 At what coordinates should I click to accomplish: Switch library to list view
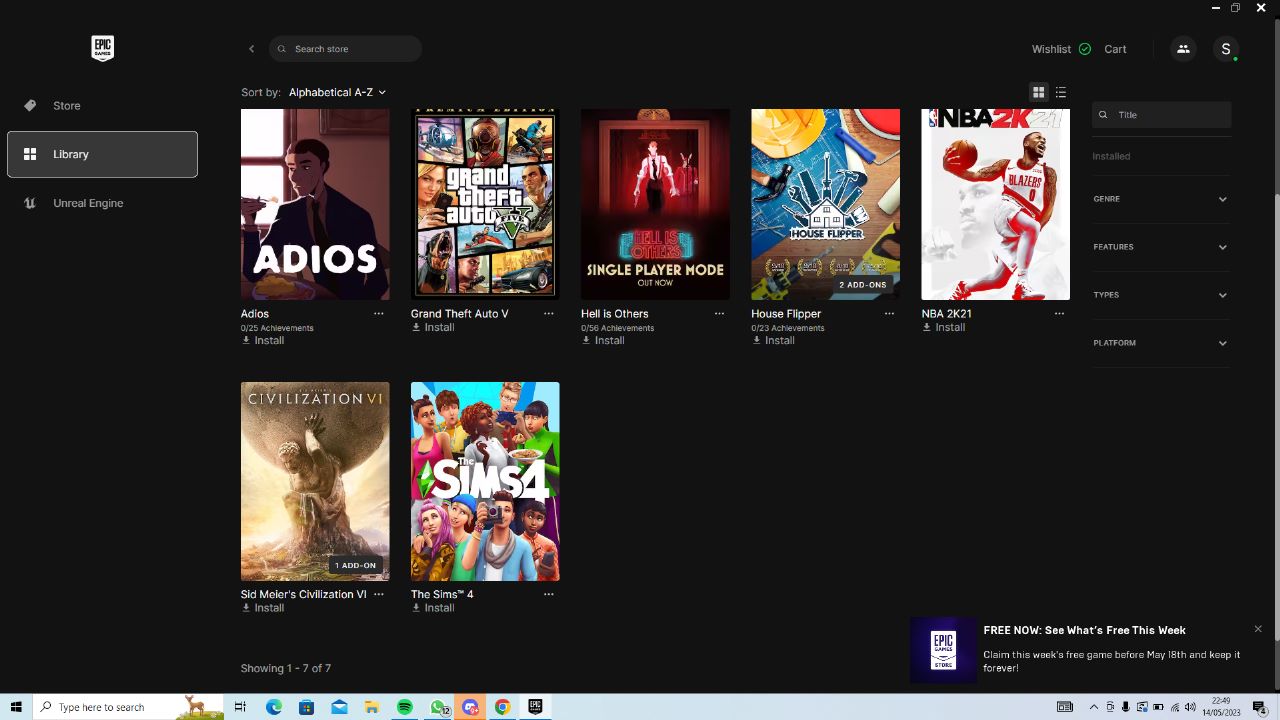click(x=1061, y=92)
